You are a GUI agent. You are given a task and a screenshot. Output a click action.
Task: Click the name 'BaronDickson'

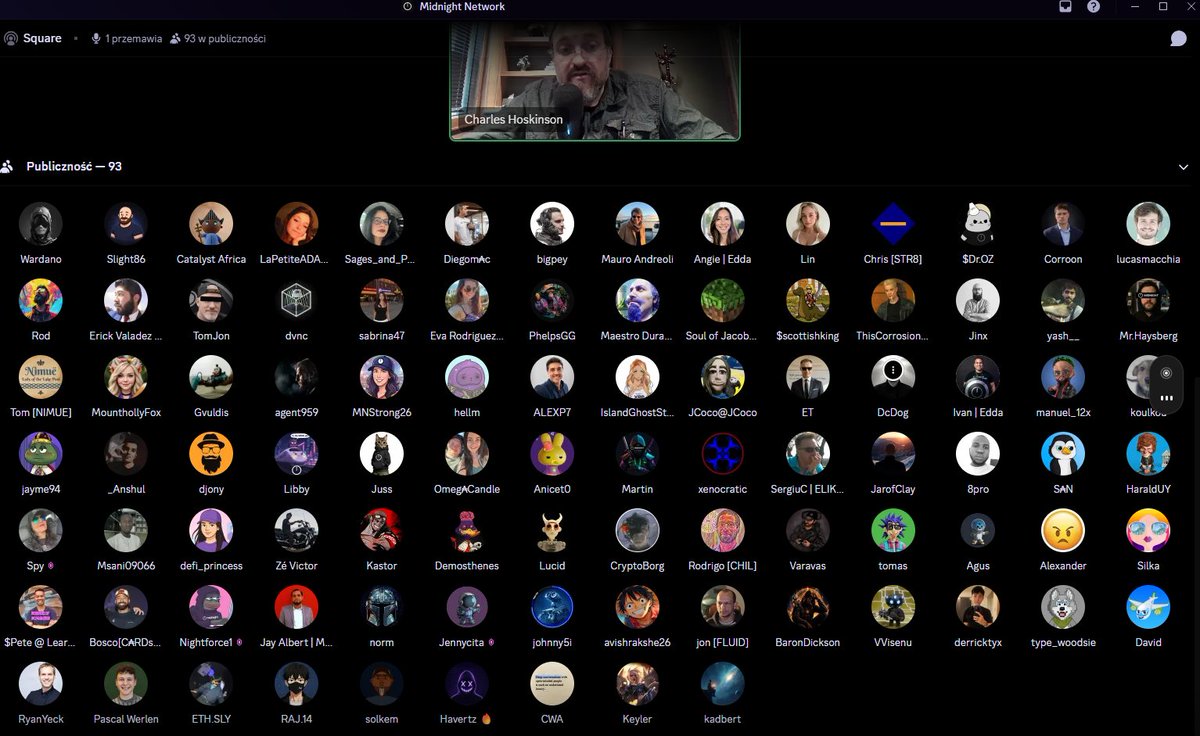coord(808,642)
